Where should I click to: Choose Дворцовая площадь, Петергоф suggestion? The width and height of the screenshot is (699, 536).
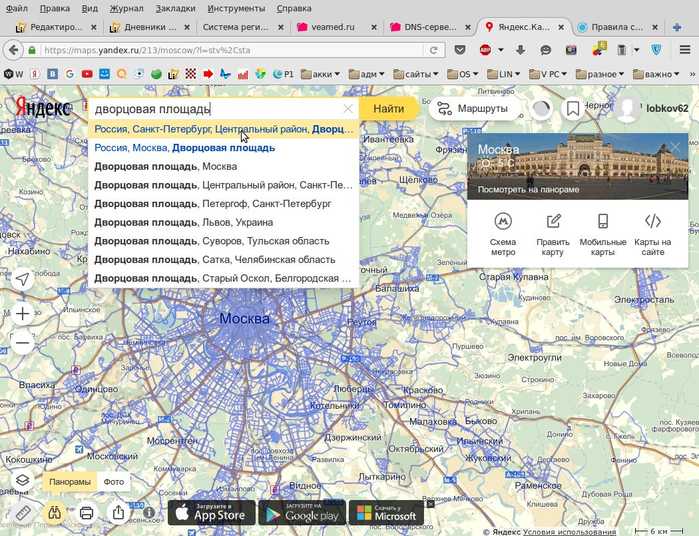coord(223,204)
